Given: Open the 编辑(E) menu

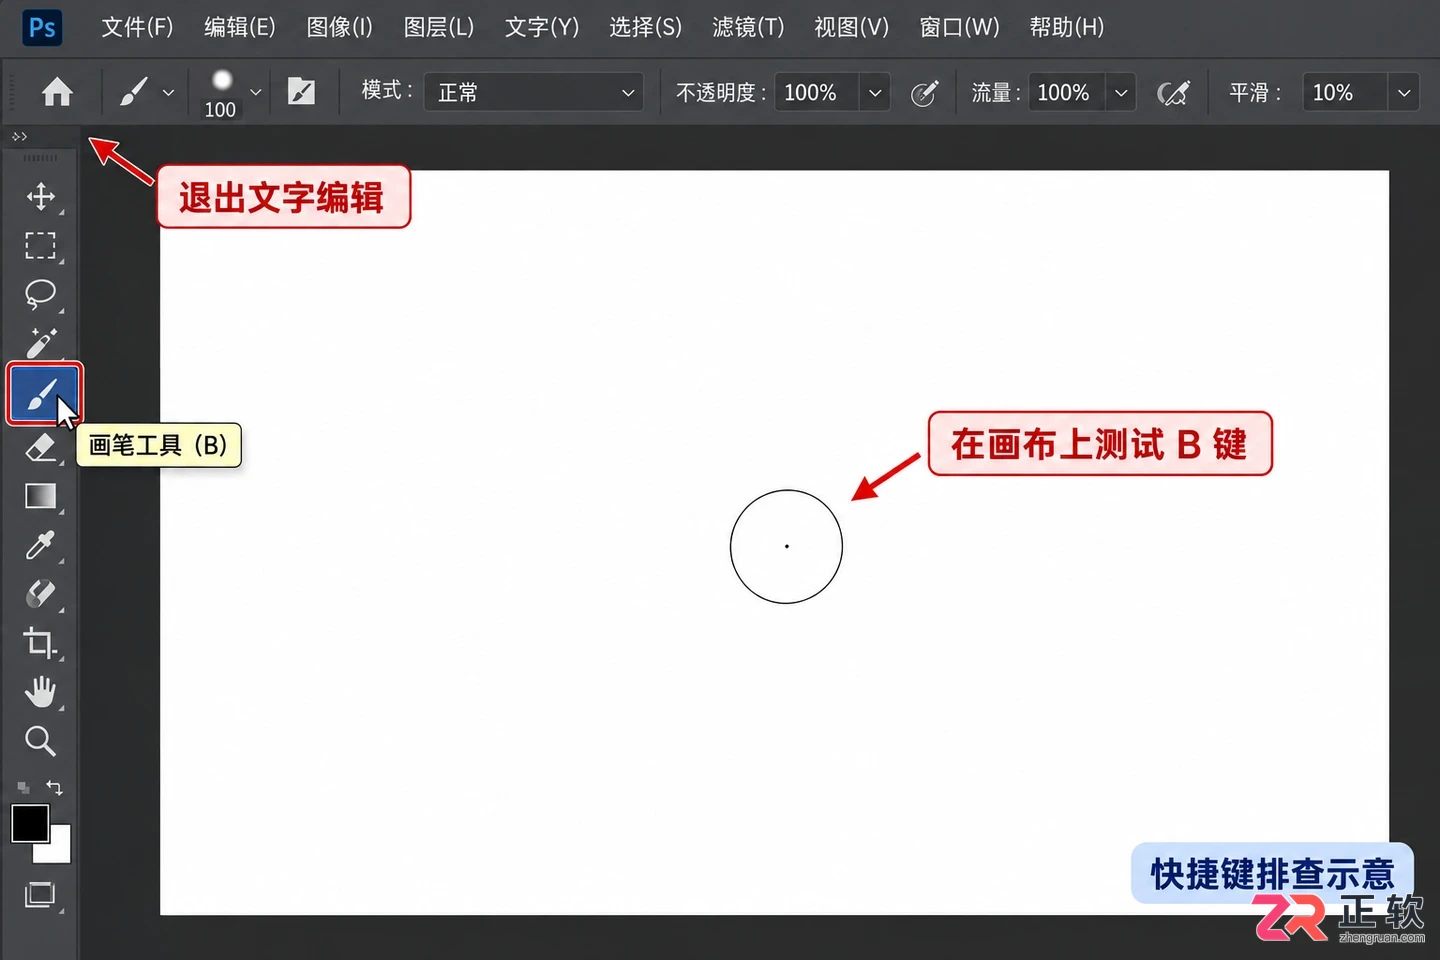Looking at the screenshot, I should 240,27.
